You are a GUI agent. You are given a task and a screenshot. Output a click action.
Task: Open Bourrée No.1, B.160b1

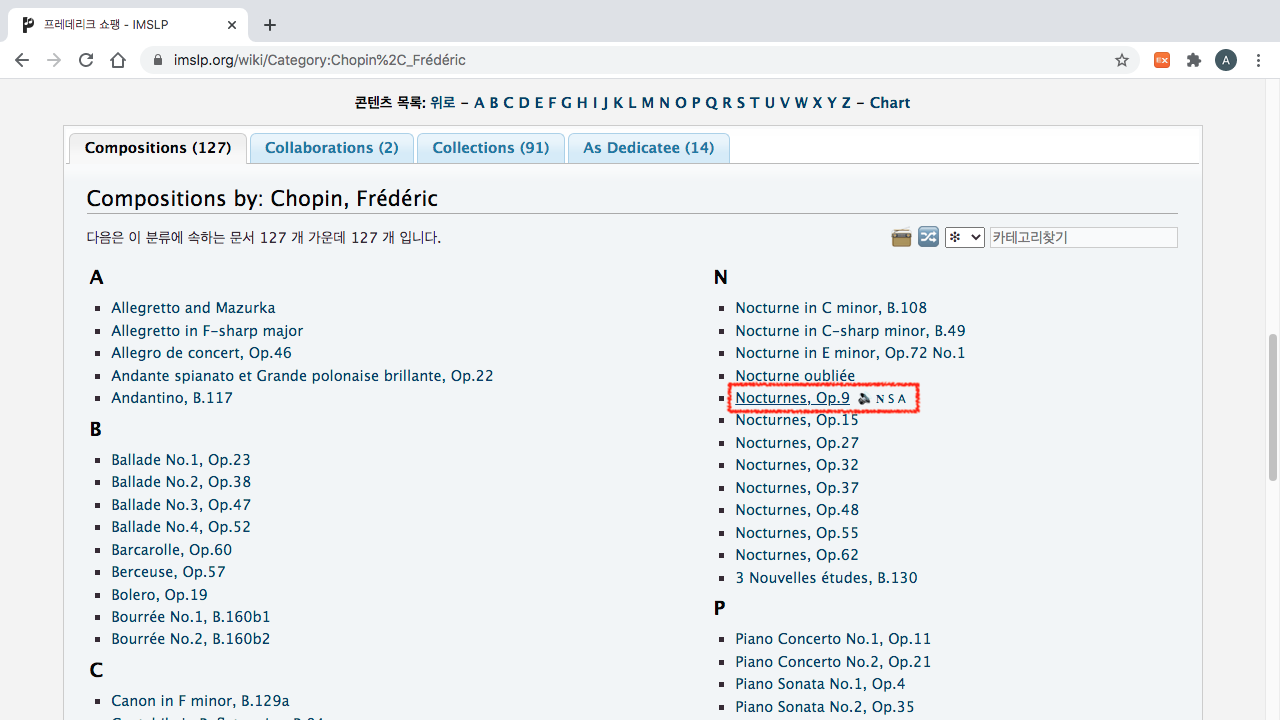191,617
